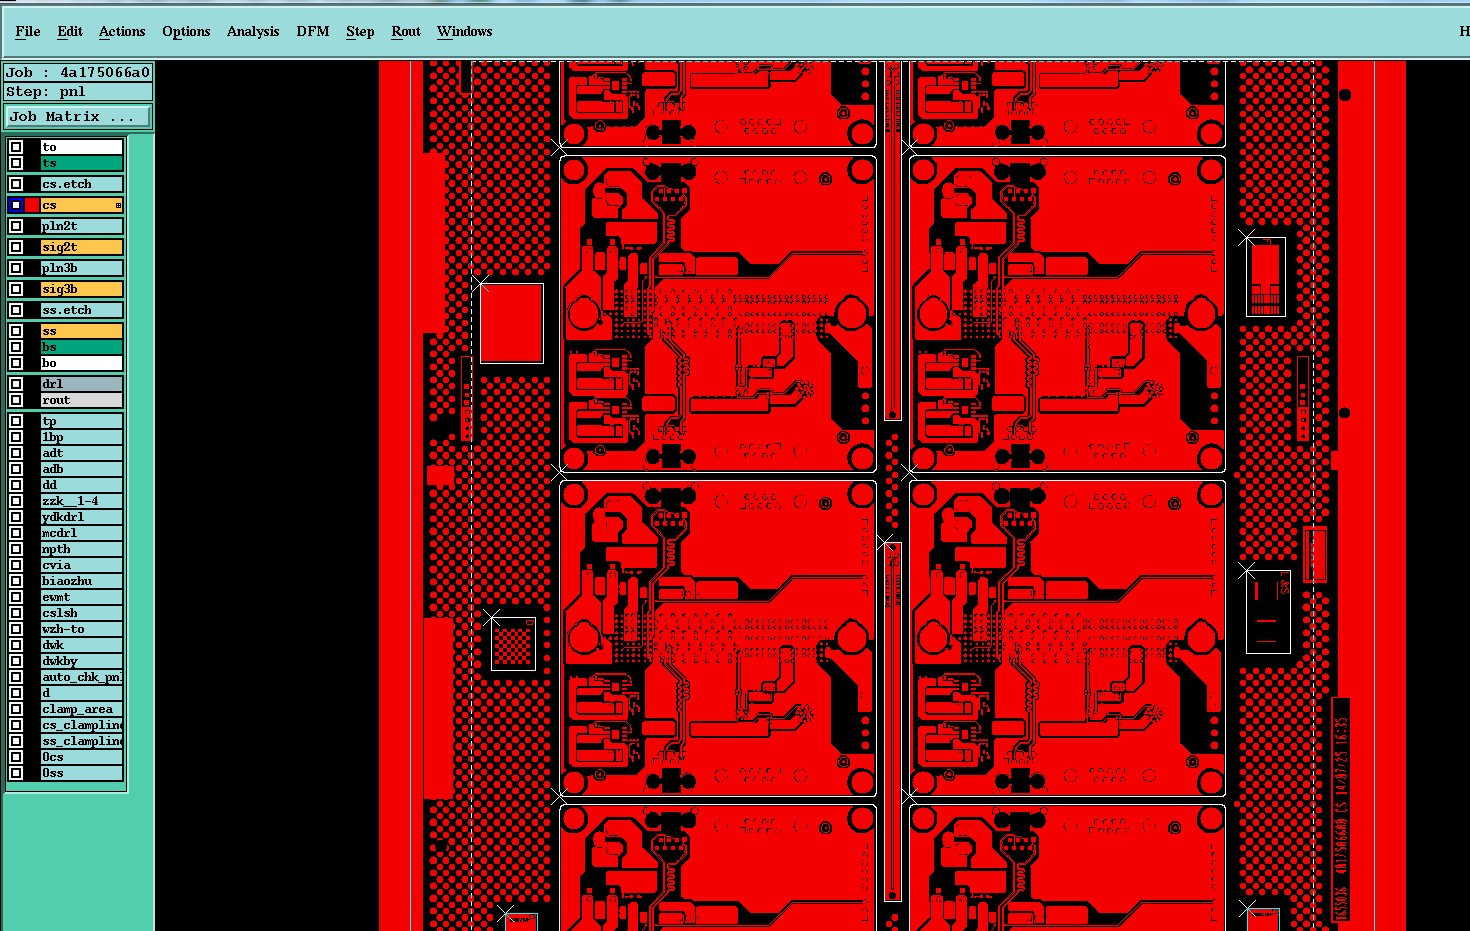Image resolution: width=1470 pixels, height=931 pixels.
Task: Select the 'adb' layer name
Action: (x=81, y=469)
